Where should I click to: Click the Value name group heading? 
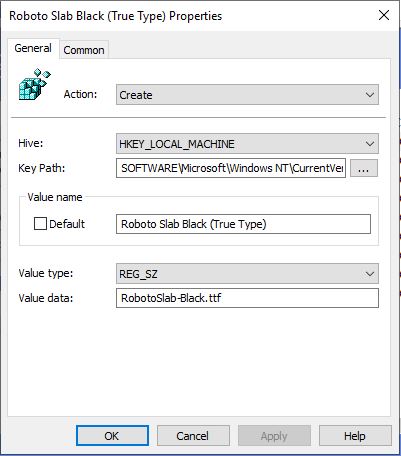(x=55, y=197)
